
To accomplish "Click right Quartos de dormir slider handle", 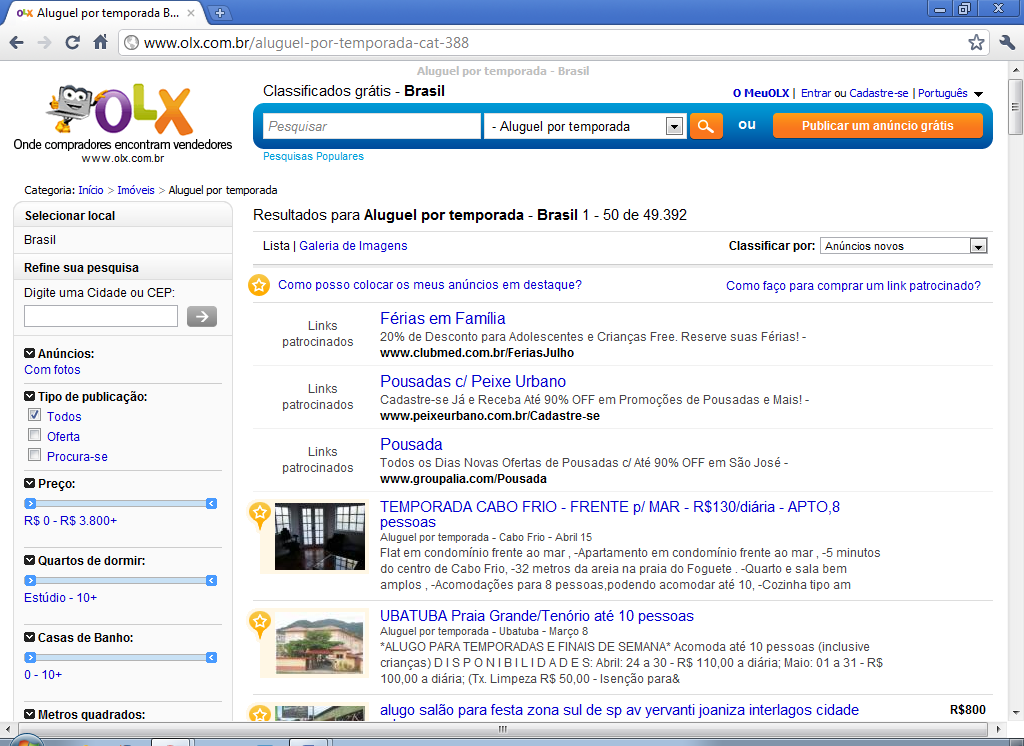I will pyautogui.click(x=211, y=581).
